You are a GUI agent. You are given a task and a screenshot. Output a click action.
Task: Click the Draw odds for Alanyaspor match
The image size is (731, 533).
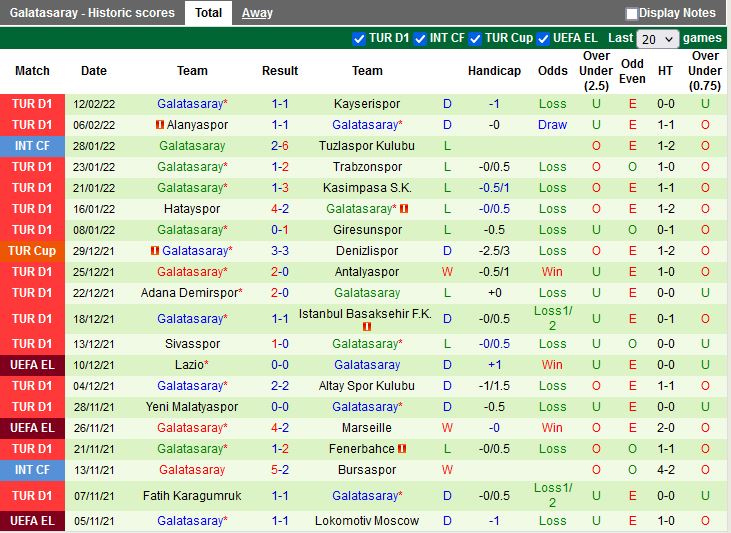(552, 125)
